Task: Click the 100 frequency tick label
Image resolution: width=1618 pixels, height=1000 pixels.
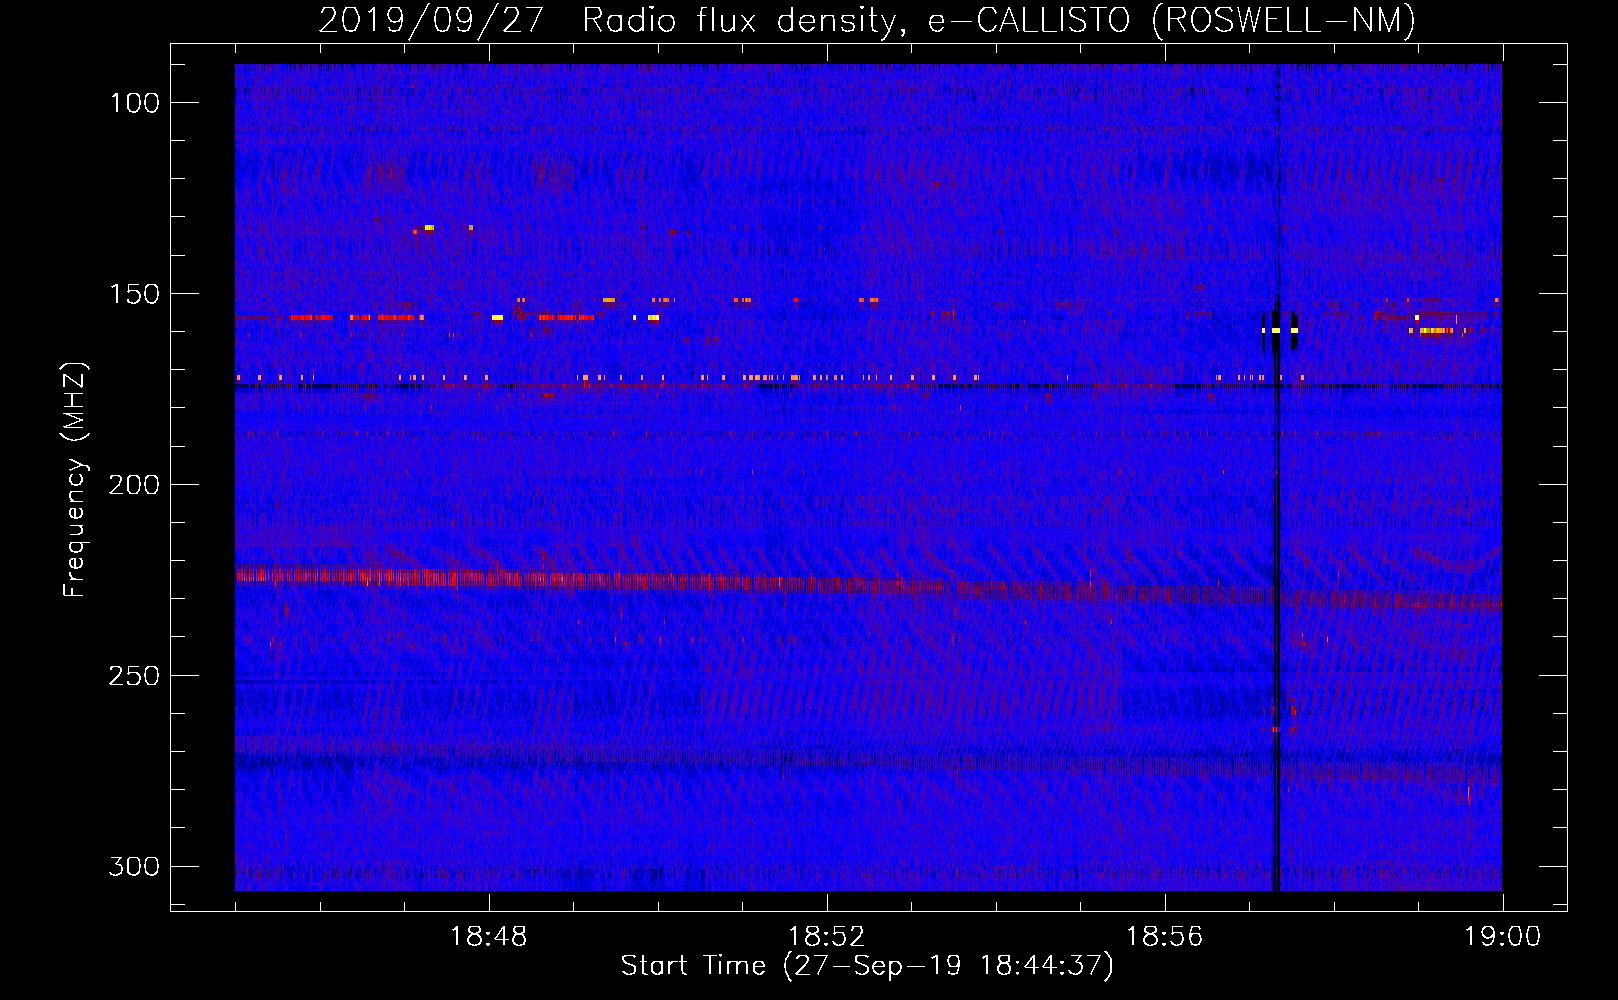Action: pos(134,103)
